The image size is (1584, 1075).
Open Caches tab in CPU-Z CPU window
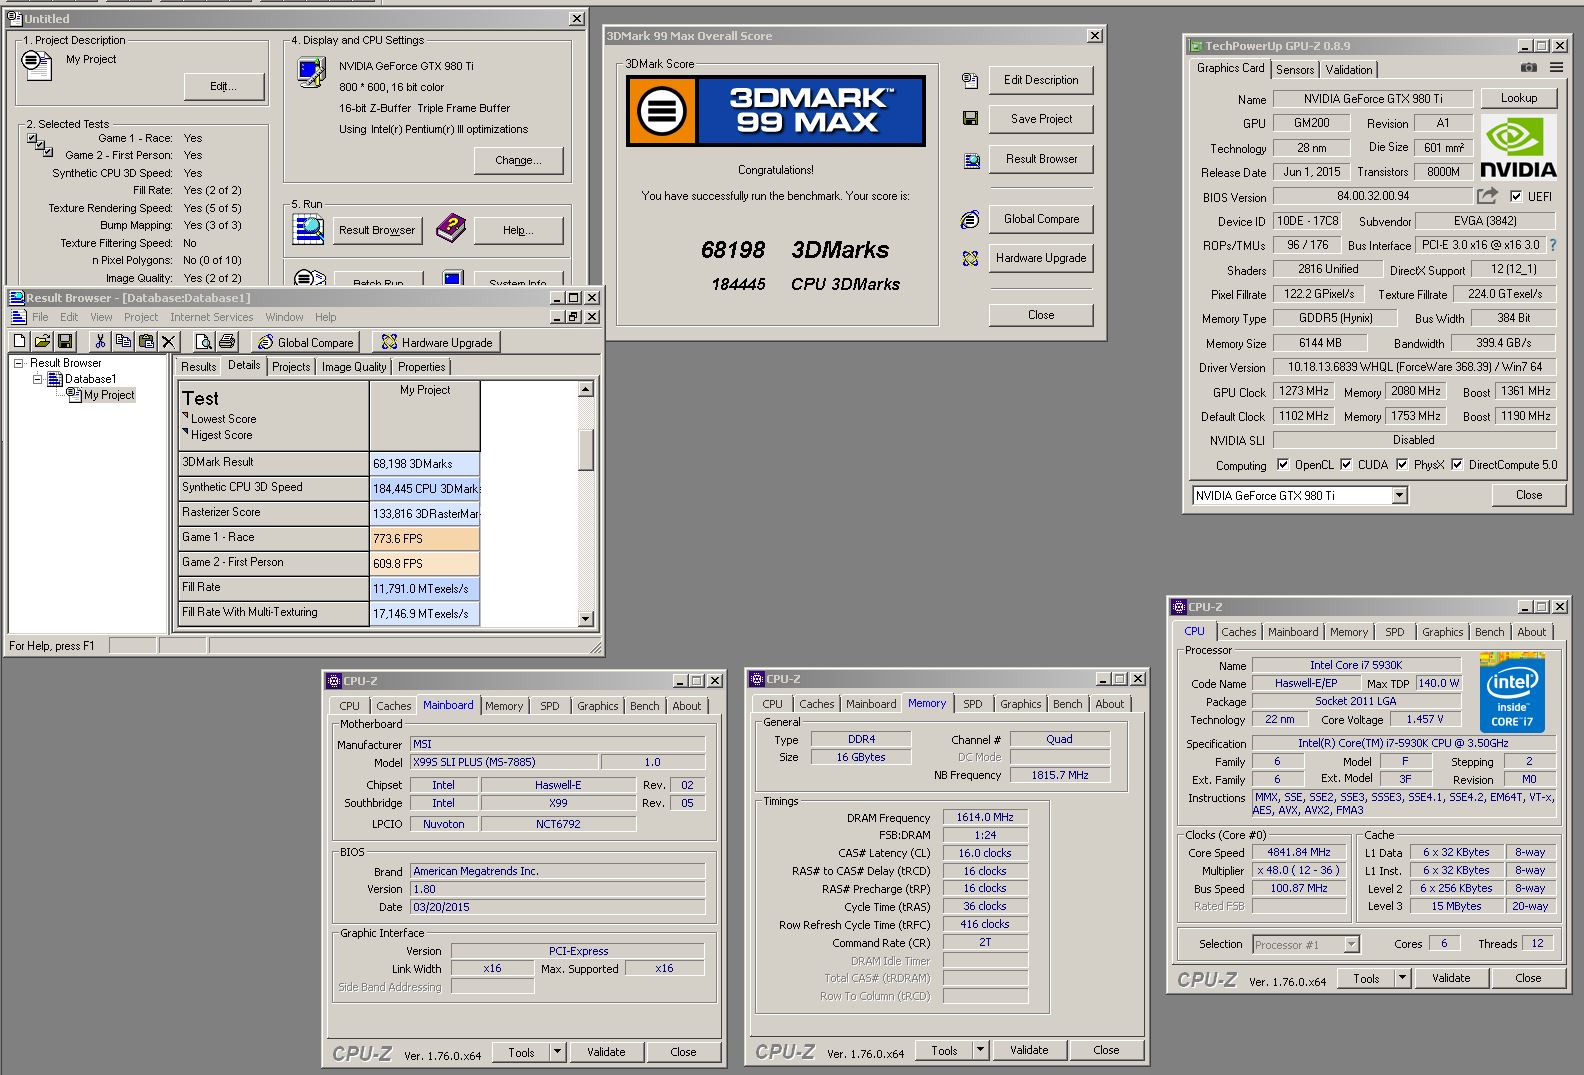pyautogui.click(x=1238, y=632)
